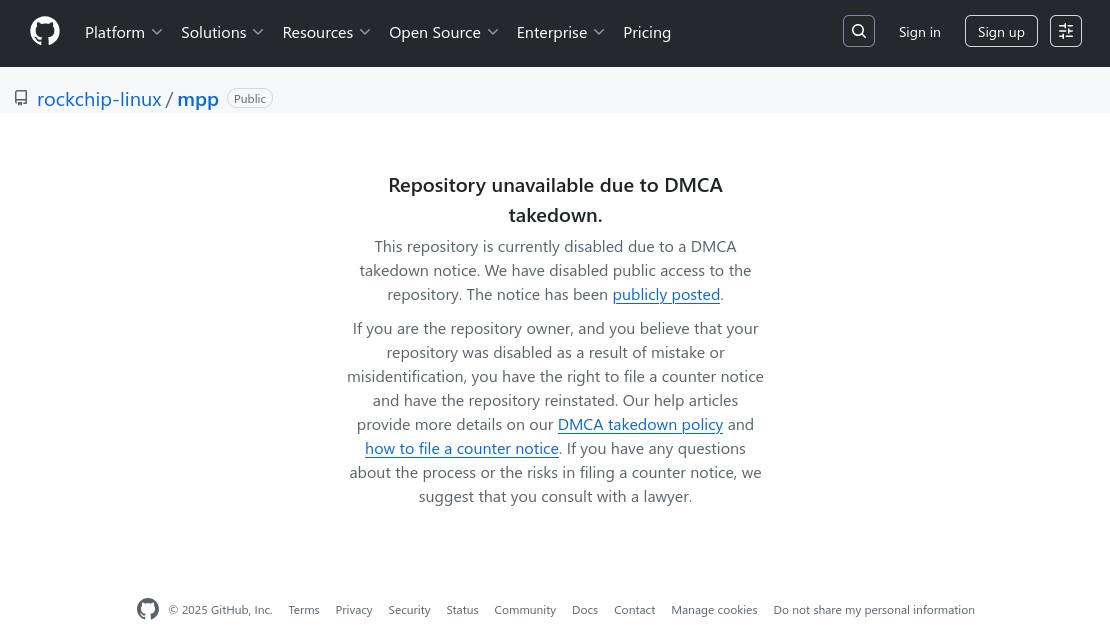The height and width of the screenshot is (639, 1110).
Task: Open the Status page link
Action: click(x=462, y=609)
